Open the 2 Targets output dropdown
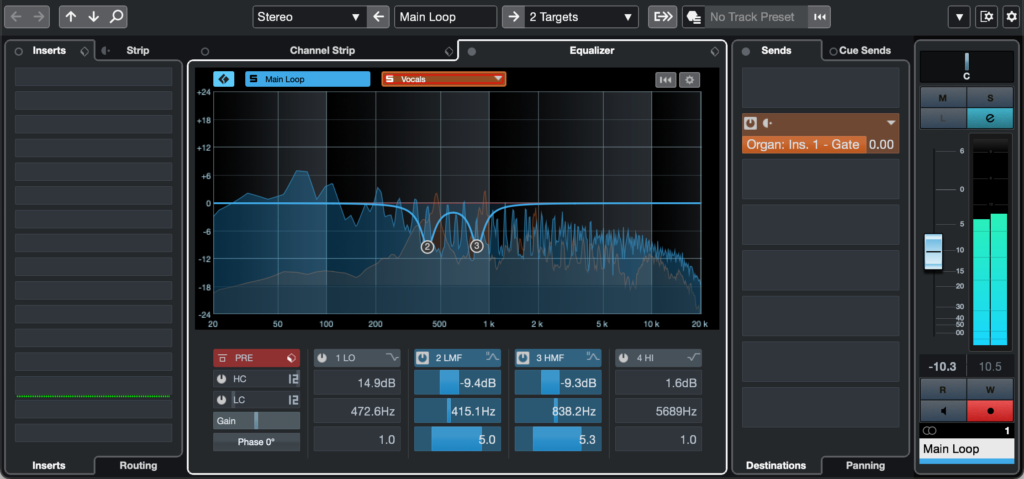 (x=581, y=17)
